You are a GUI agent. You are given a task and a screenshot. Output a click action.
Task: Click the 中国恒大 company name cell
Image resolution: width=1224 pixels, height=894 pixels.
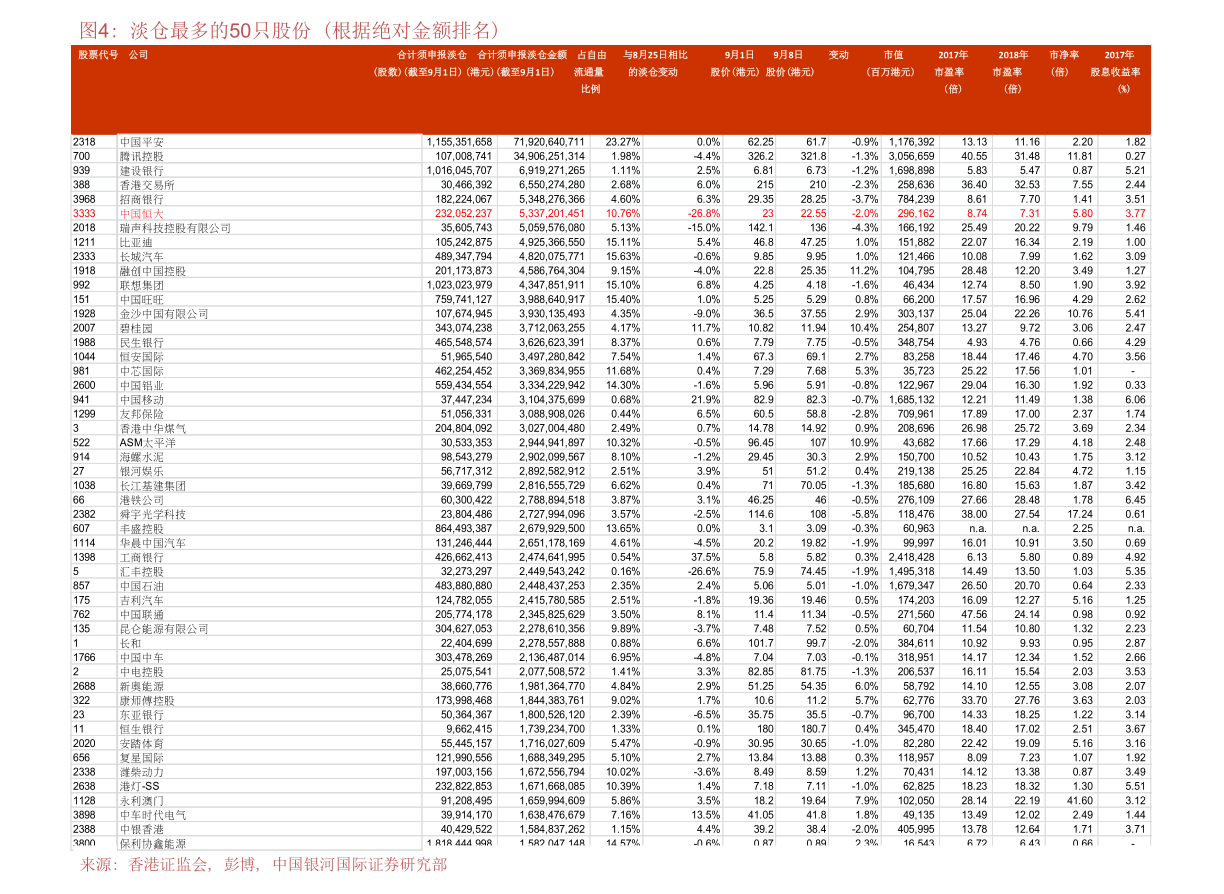coord(141,214)
